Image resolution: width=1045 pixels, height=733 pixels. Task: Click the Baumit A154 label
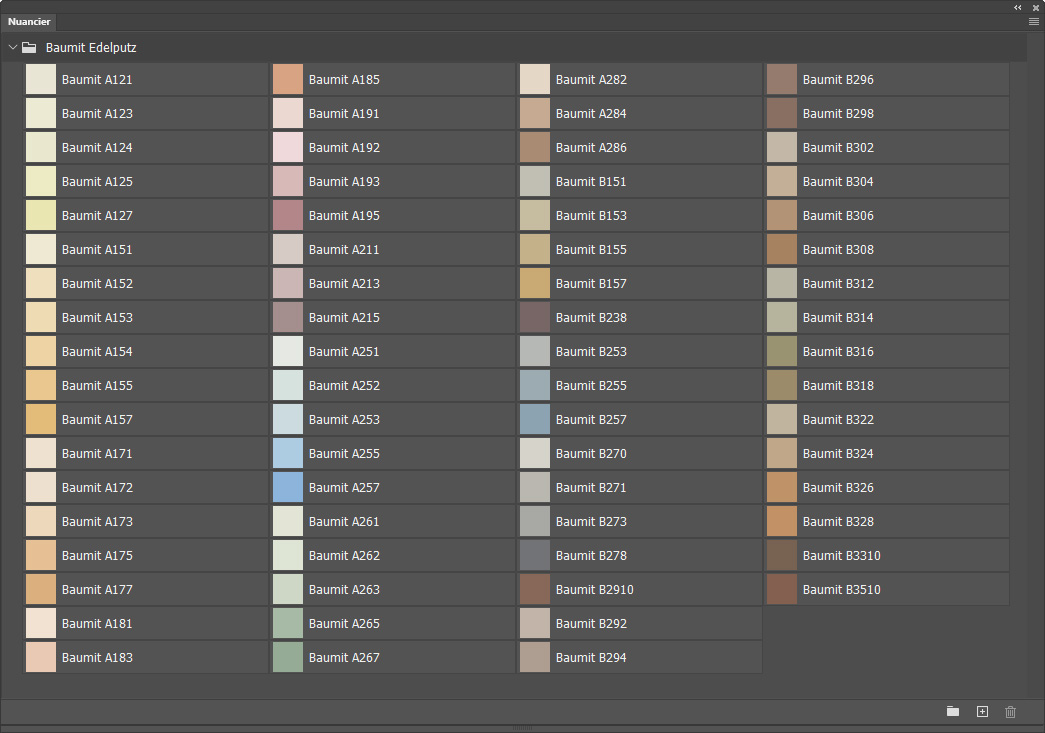pyautogui.click(x=97, y=351)
